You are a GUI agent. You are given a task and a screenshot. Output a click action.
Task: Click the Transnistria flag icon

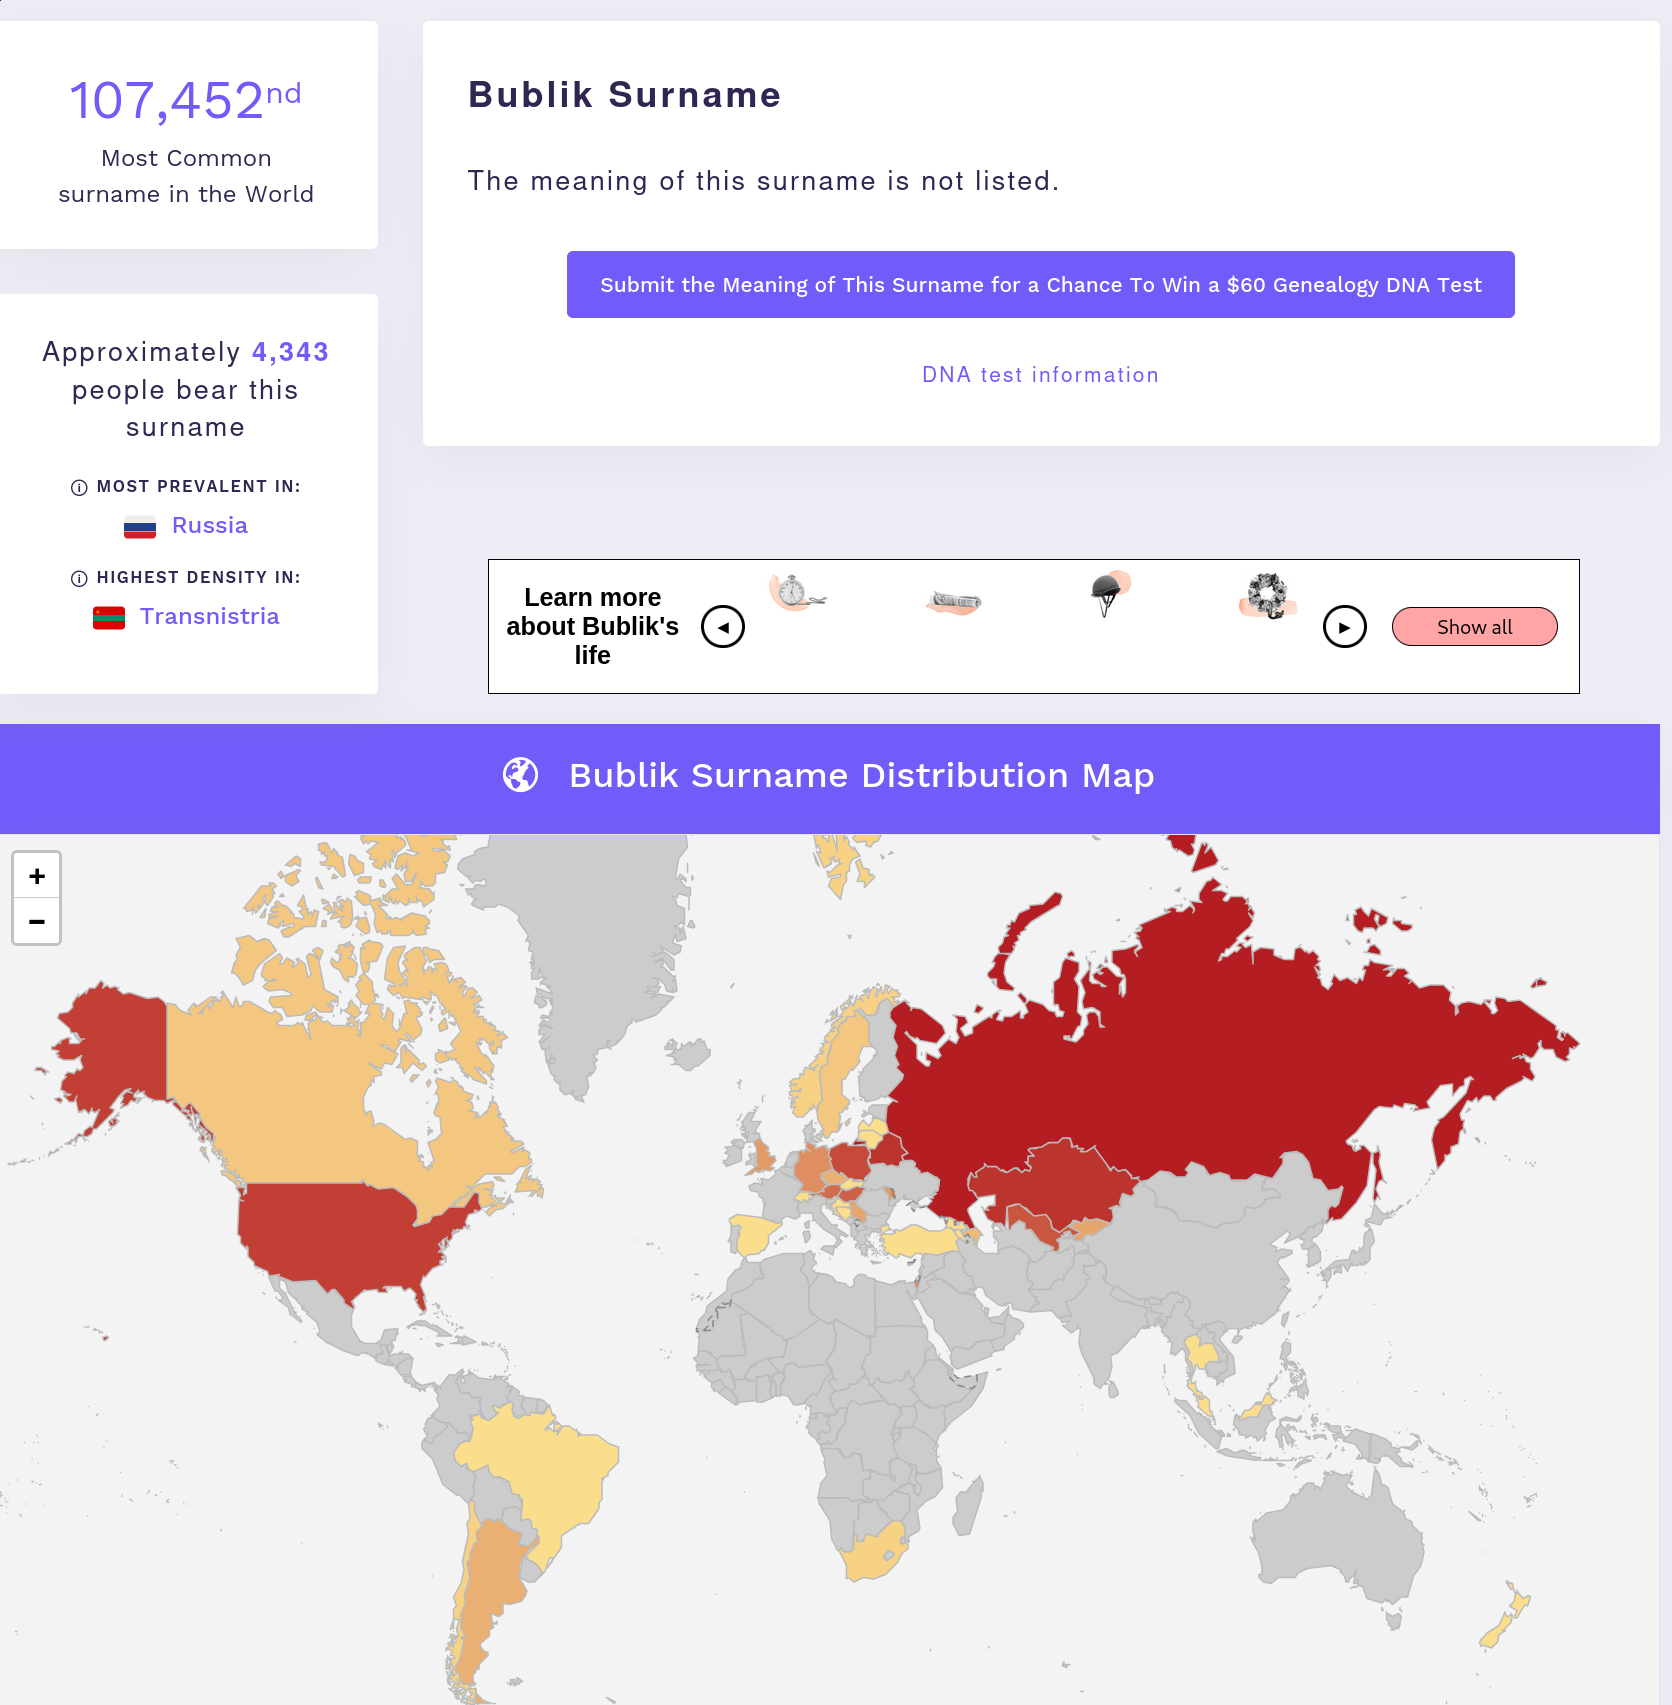tap(109, 618)
